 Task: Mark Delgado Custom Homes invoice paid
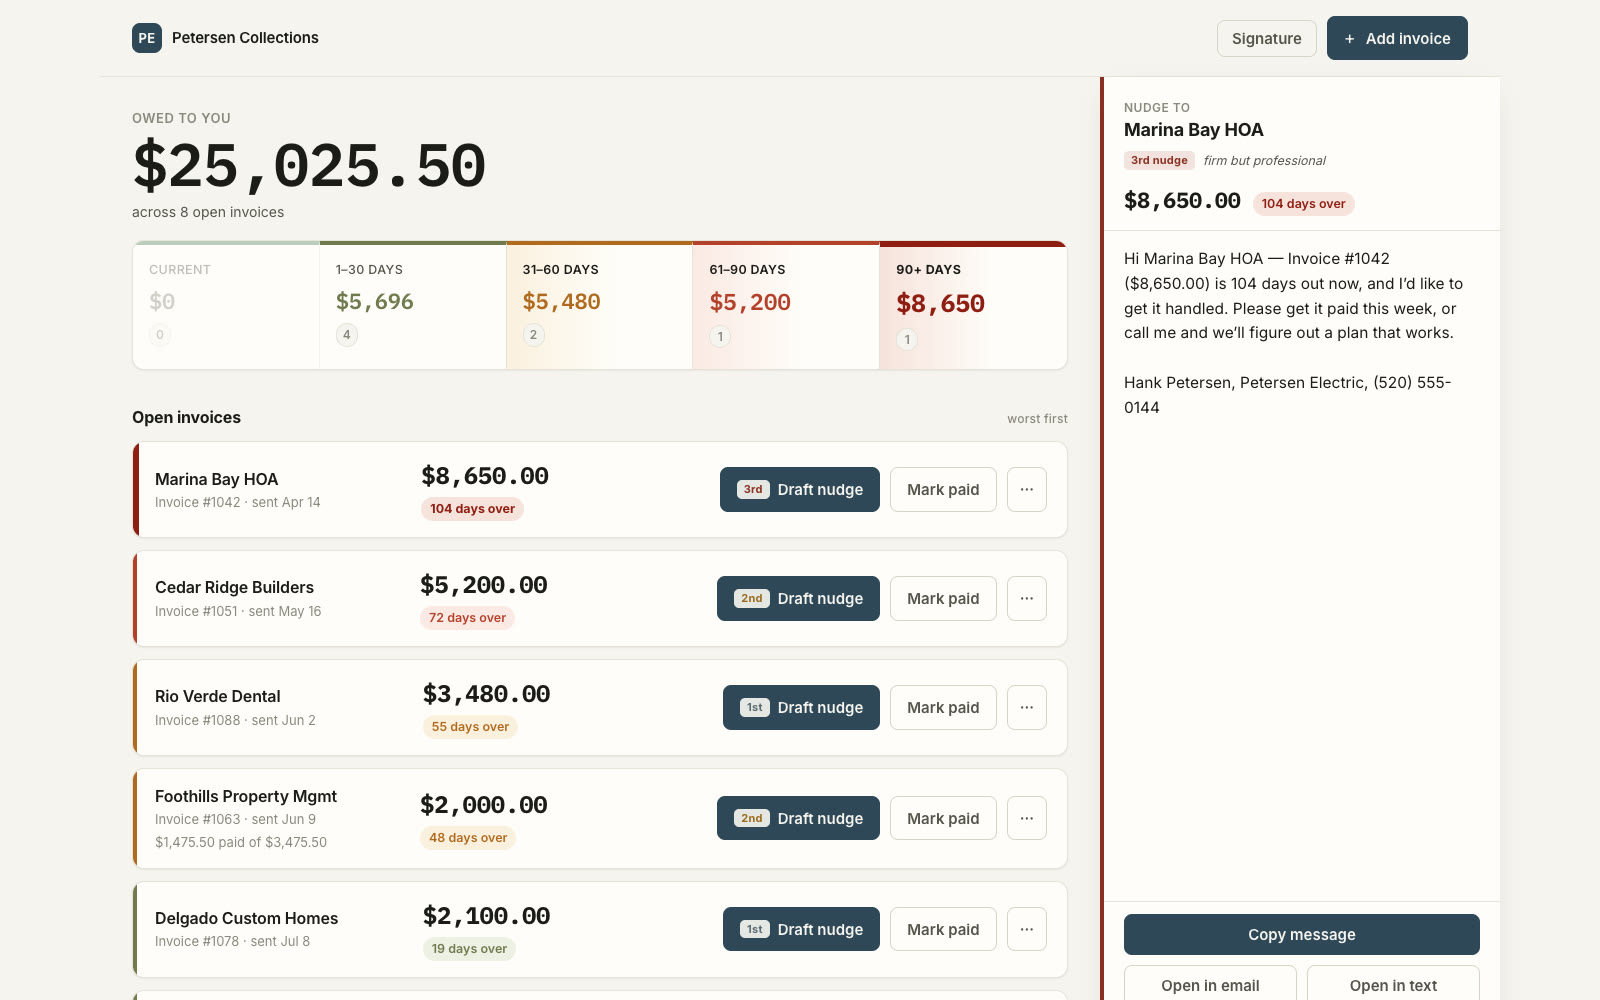(943, 930)
